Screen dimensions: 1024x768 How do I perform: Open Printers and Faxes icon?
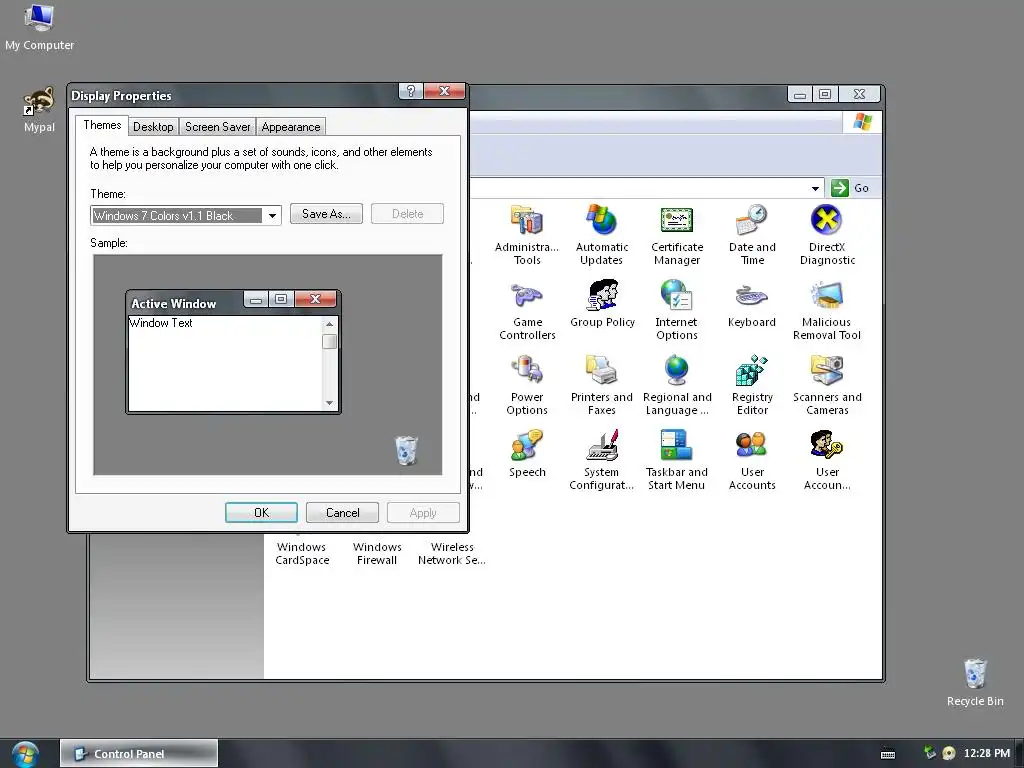coord(601,385)
